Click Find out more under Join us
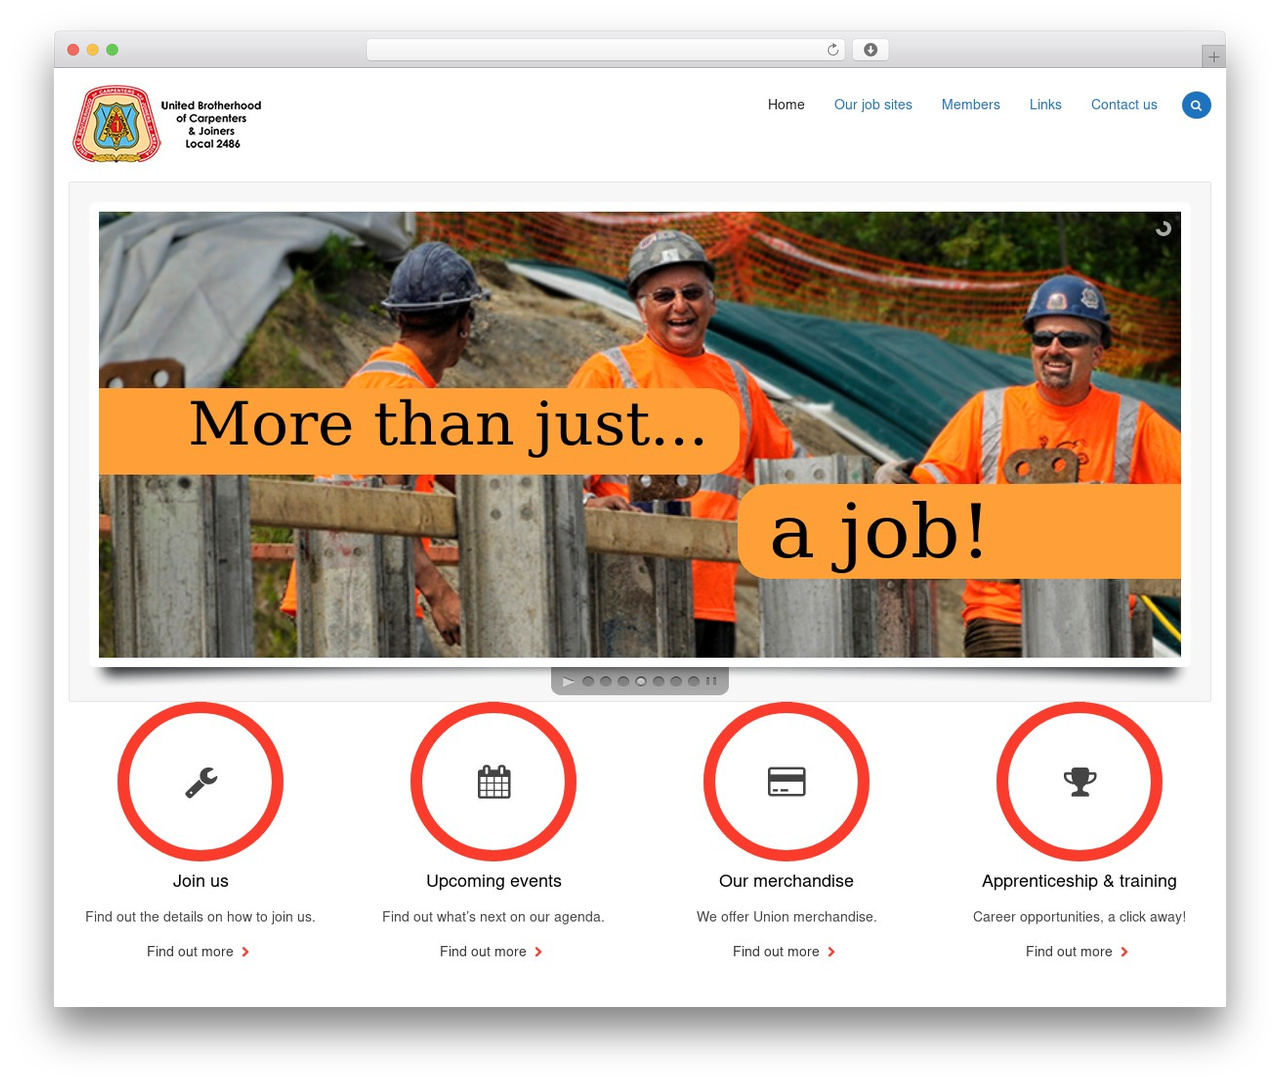 coord(190,952)
